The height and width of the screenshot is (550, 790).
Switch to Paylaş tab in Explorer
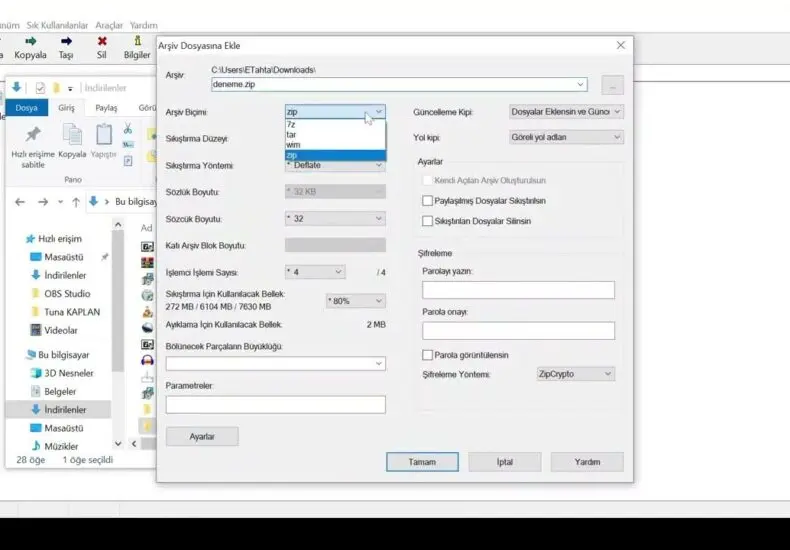[106, 108]
